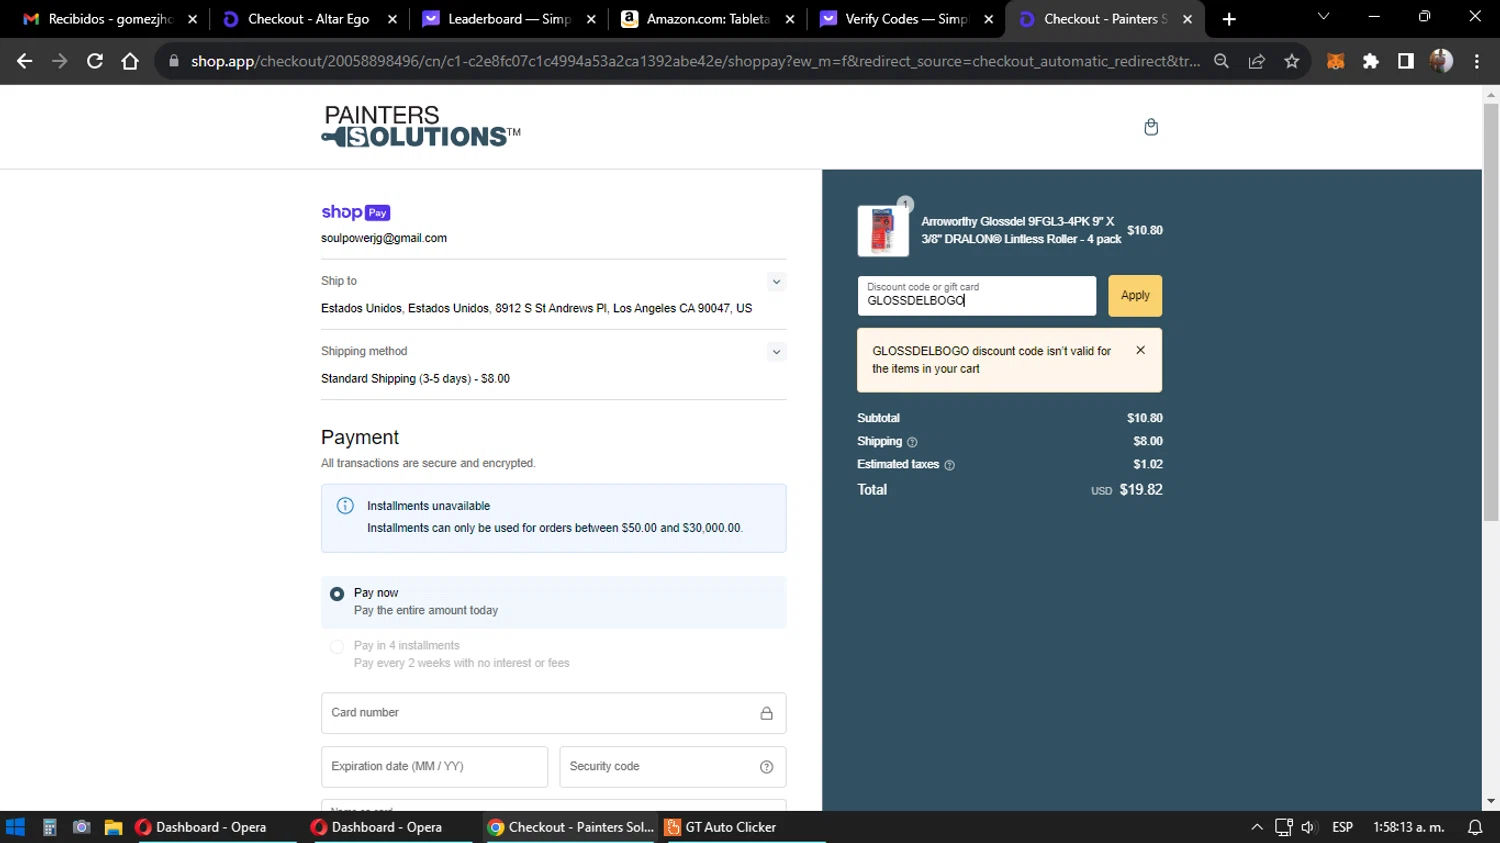Image resolution: width=1500 pixels, height=843 pixels.
Task: Click the taskbar clock showing 1:58:13 a. m.
Action: 1408,827
